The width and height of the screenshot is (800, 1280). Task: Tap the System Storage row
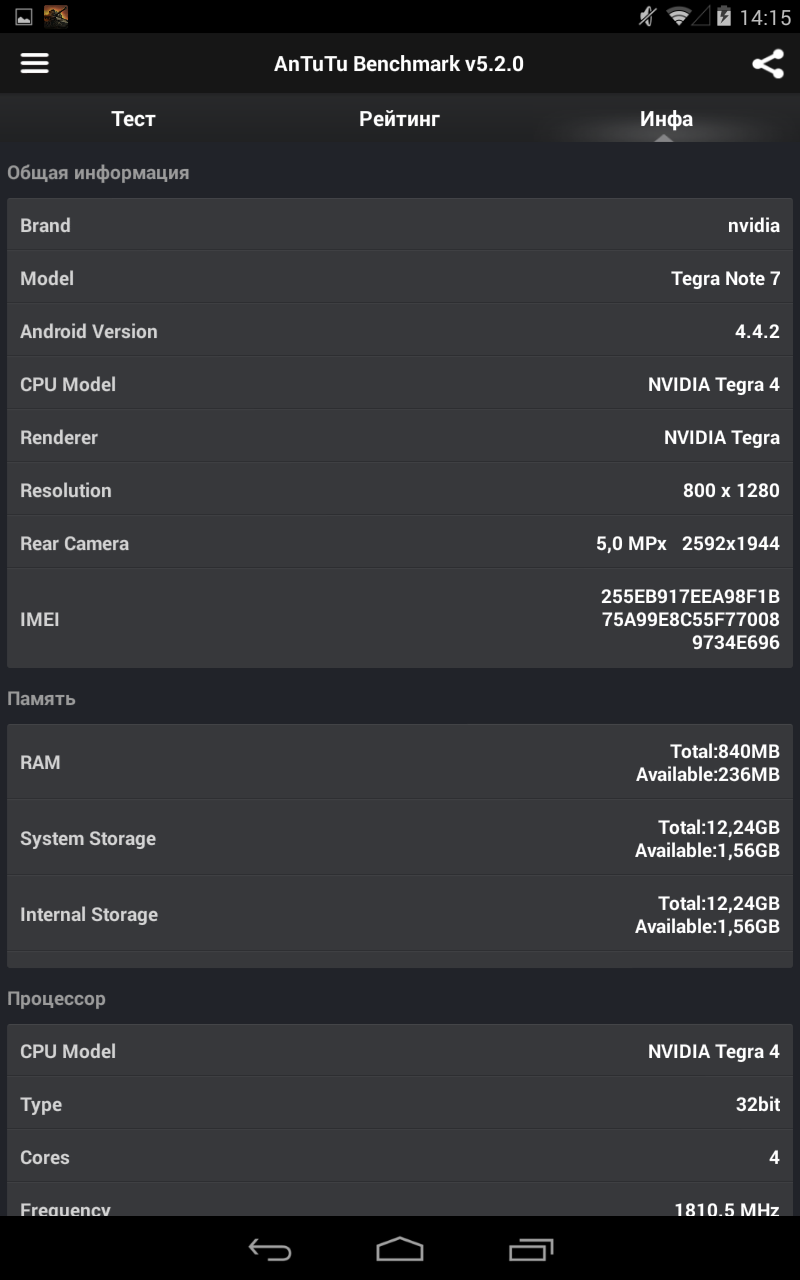pos(400,838)
